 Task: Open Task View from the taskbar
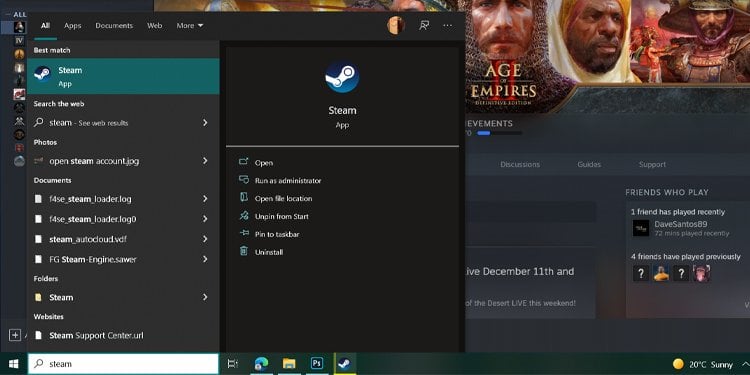tap(232, 364)
